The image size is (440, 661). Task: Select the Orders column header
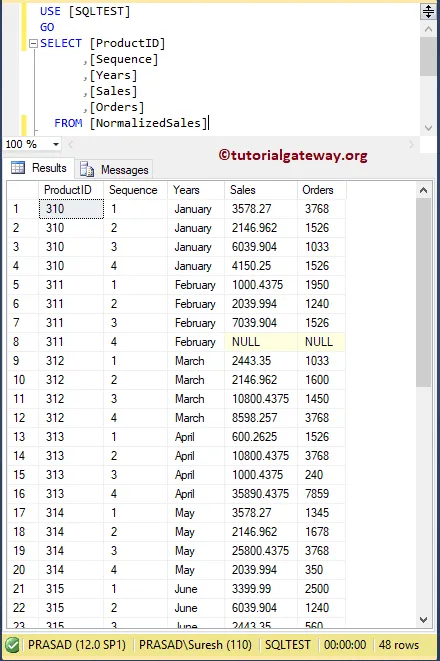[322, 190]
